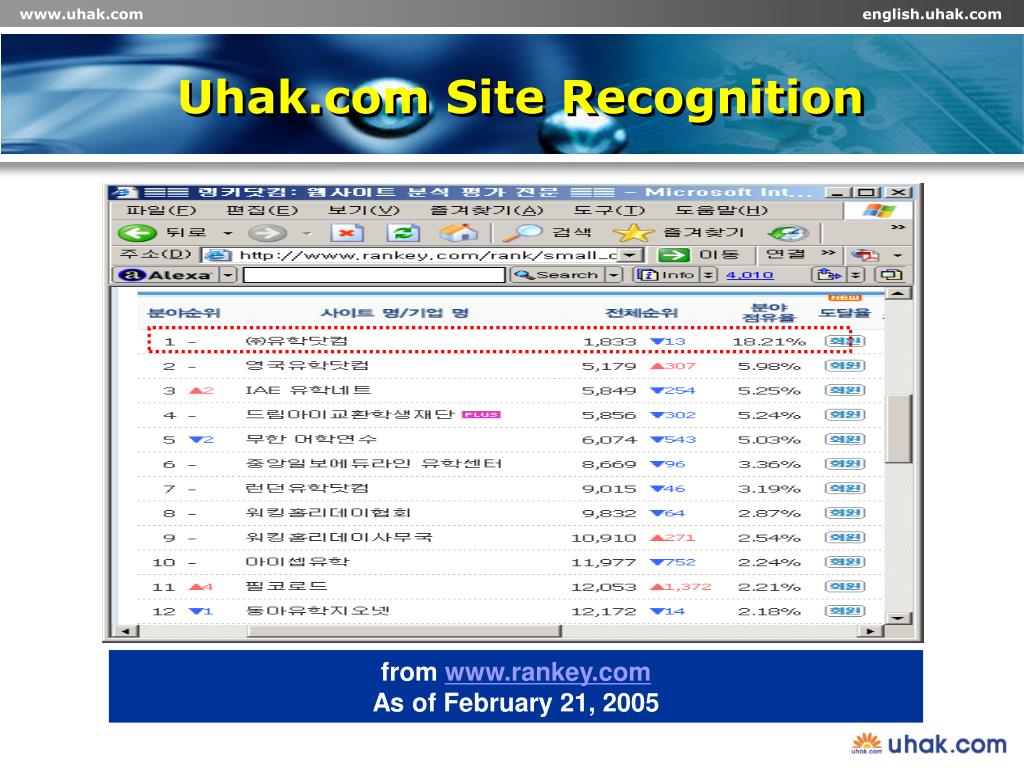Open dropdown beside the red toolbar icon
The image size is (1024, 768).
tap(898, 255)
